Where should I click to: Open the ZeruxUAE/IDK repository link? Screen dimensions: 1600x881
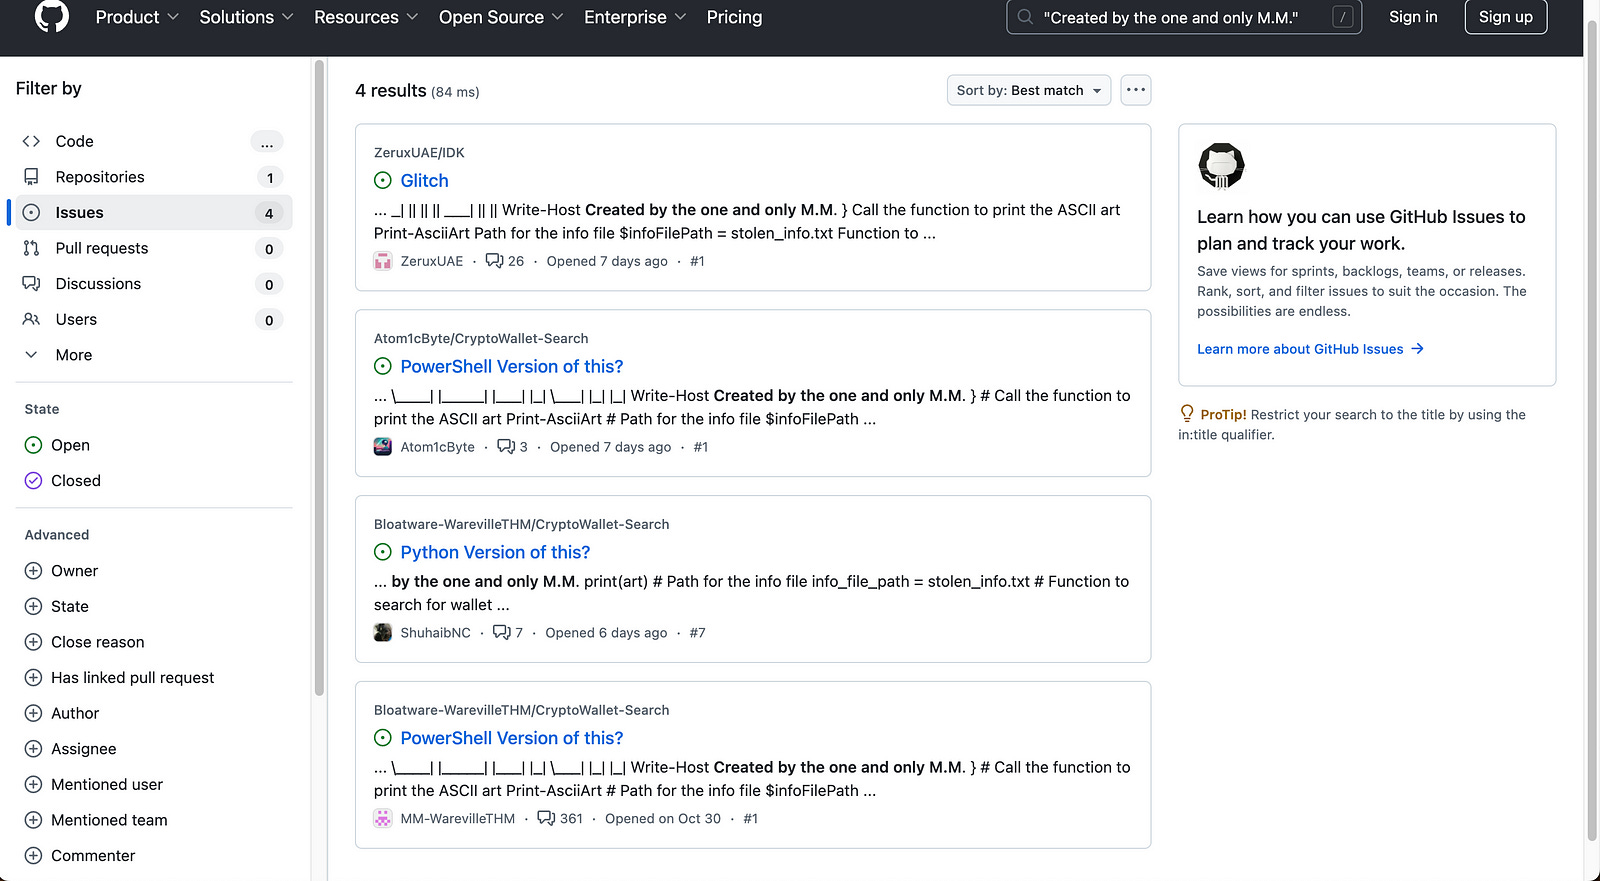click(x=419, y=153)
